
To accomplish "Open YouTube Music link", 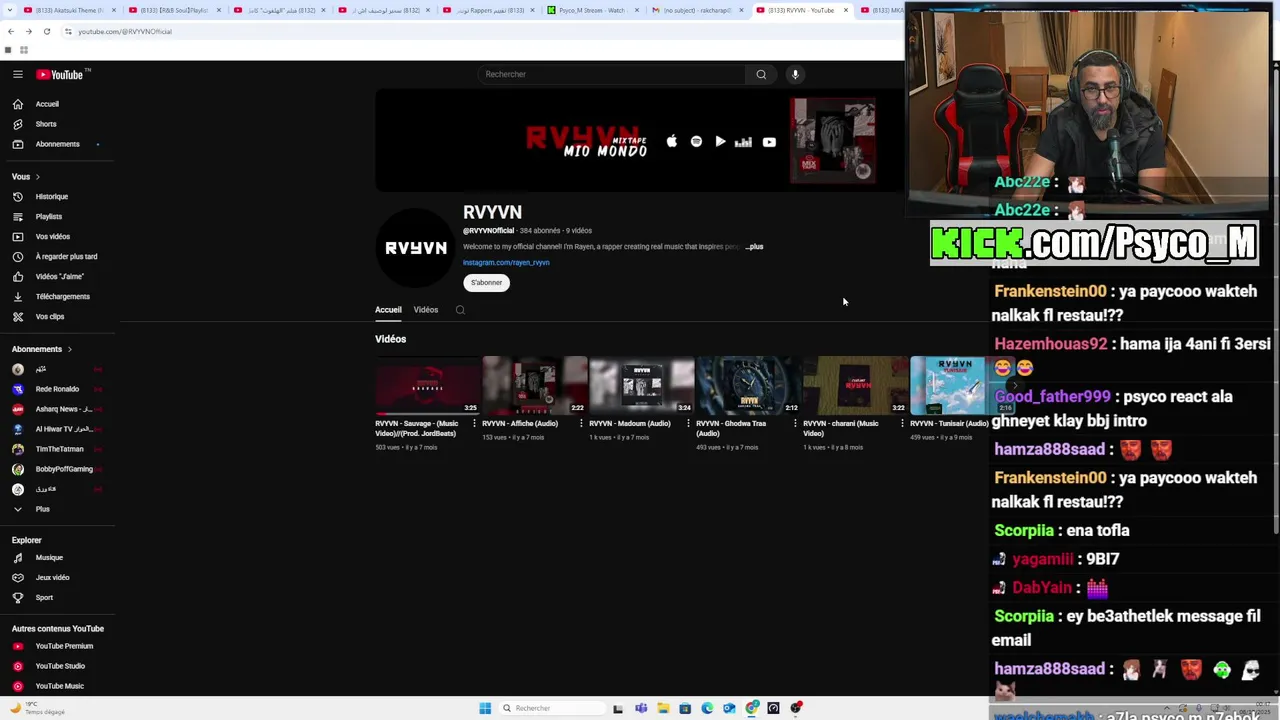I will point(58,686).
